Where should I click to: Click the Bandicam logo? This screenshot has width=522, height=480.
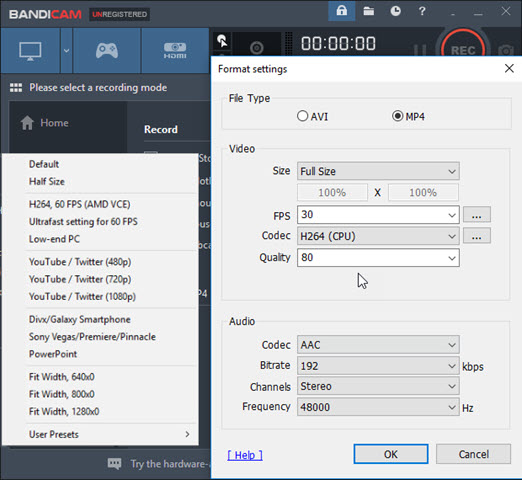coord(45,14)
